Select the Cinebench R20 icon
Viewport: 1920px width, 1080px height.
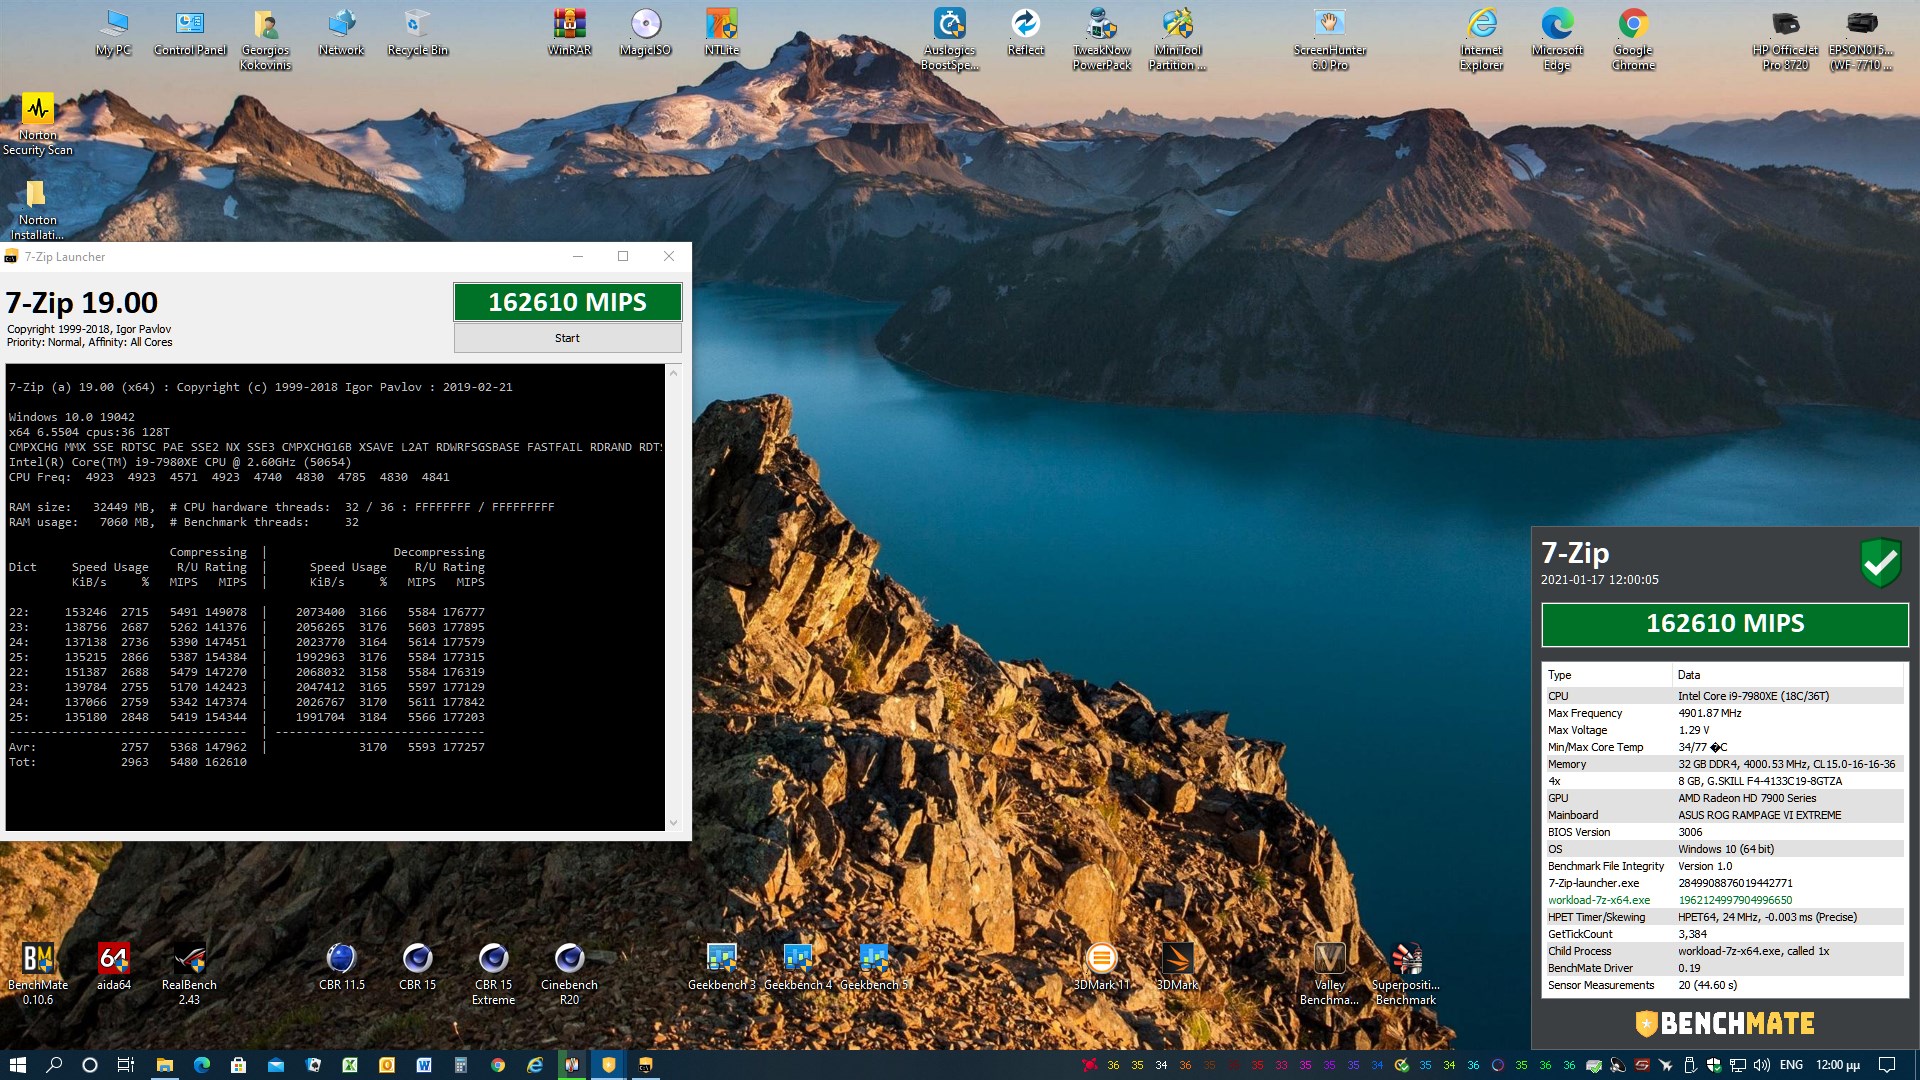(569, 973)
